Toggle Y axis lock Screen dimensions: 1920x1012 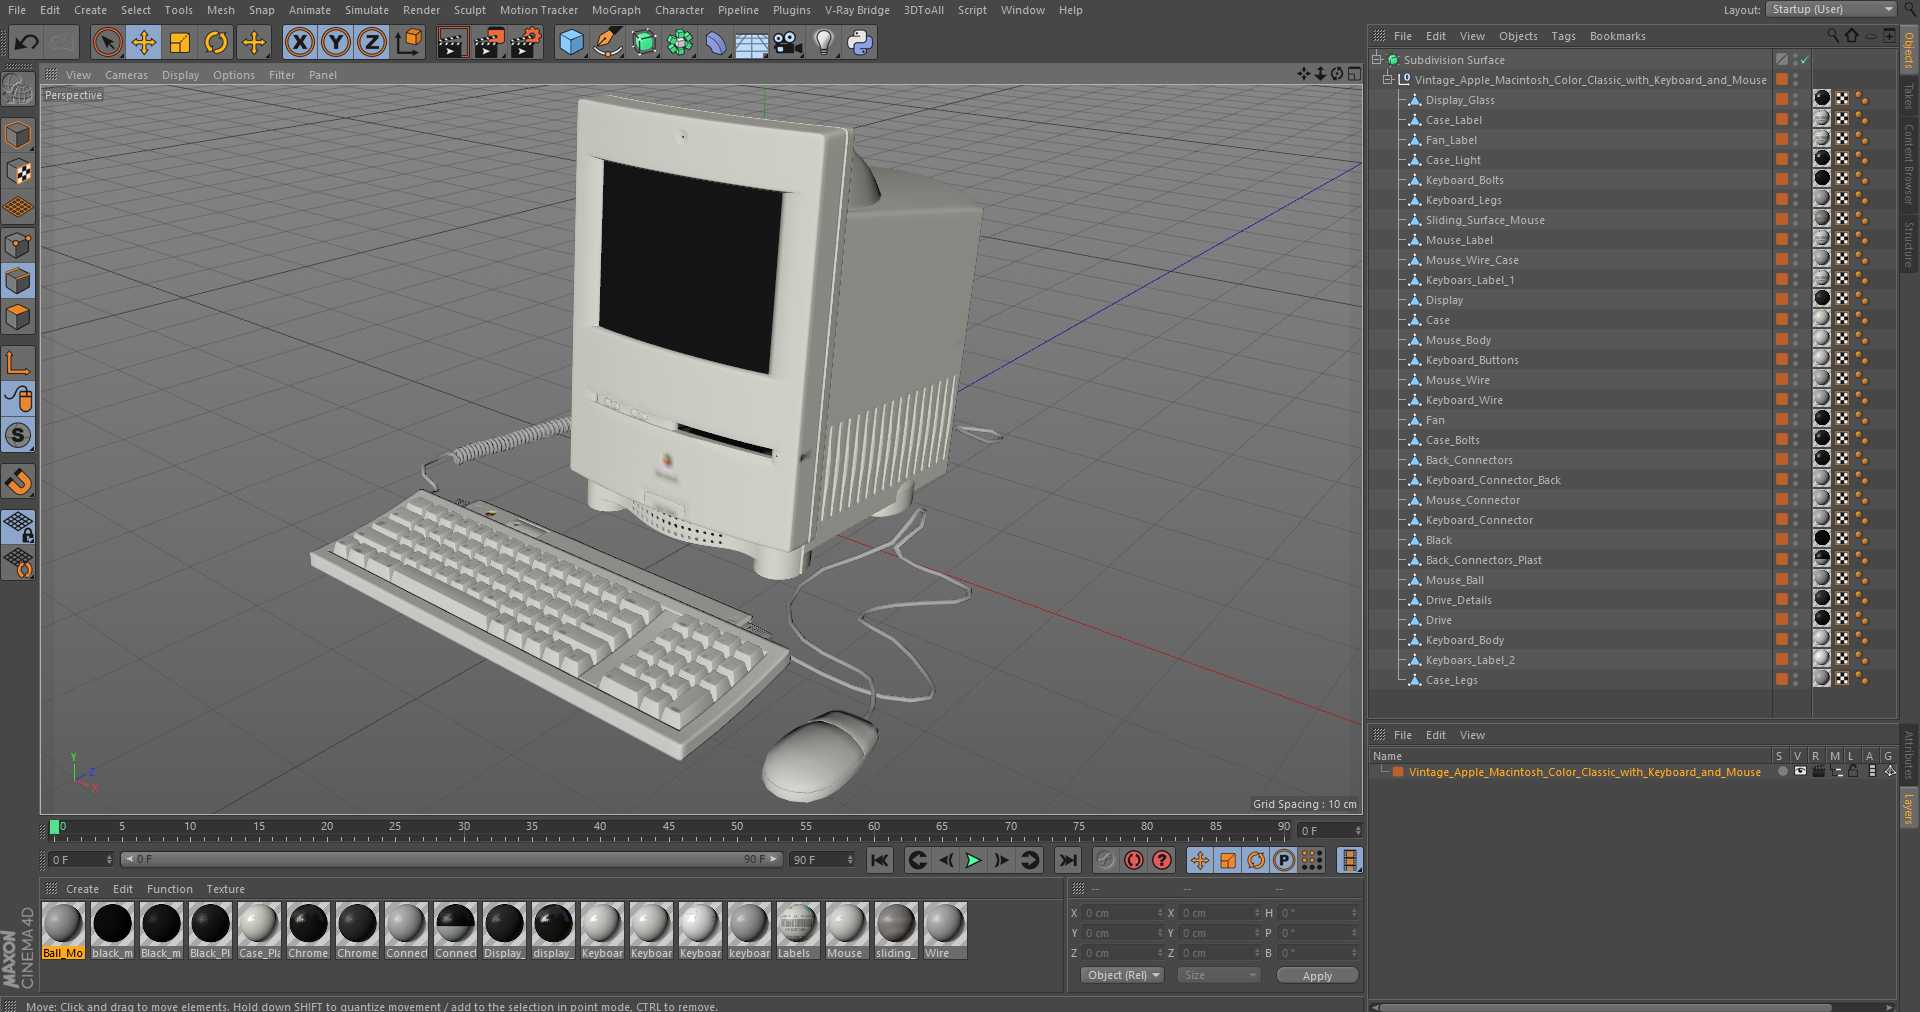(336, 42)
